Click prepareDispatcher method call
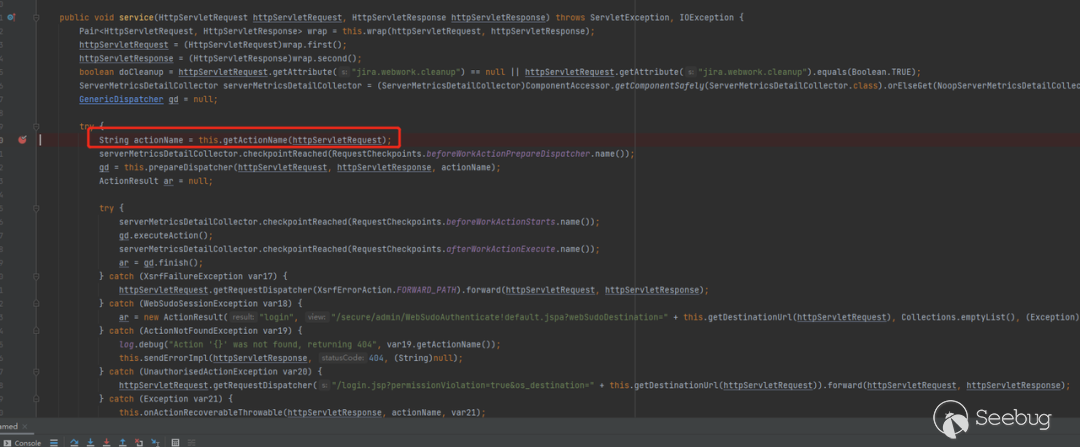Screen dimensions: 1080x447 pos(190,167)
